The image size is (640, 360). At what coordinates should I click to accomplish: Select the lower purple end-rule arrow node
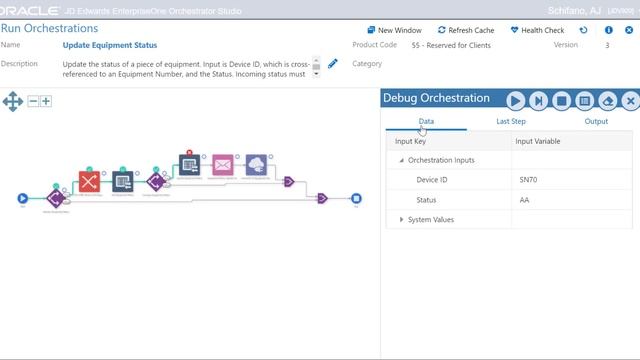[322, 198]
